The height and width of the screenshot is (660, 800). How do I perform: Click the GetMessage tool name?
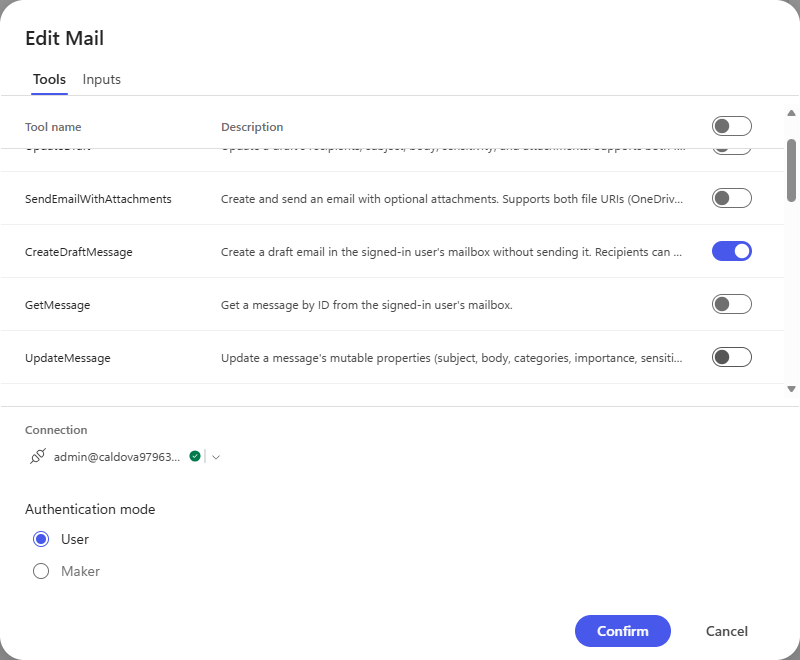tap(58, 305)
